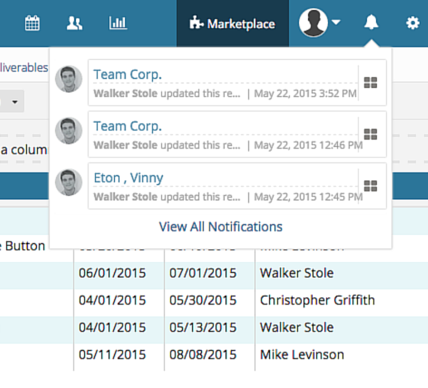Open the bar chart reports icon
The width and height of the screenshot is (428, 388).
118,23
